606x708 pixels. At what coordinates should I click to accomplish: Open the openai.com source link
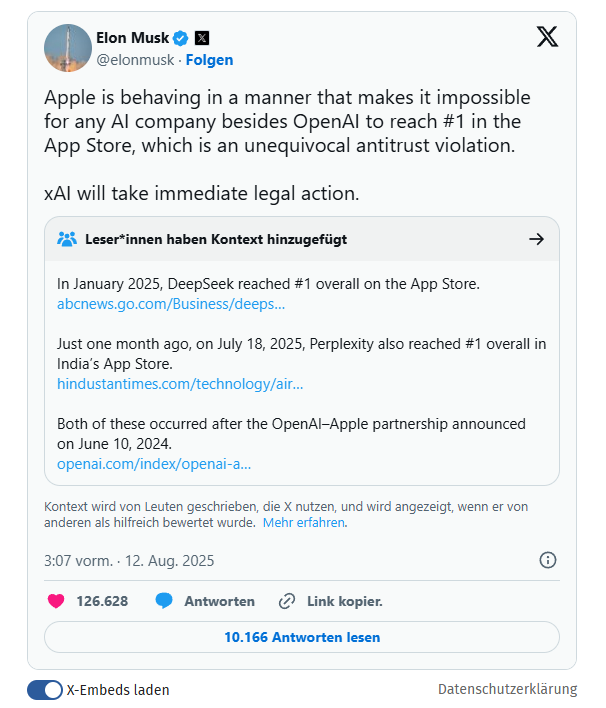pos(154,464)
